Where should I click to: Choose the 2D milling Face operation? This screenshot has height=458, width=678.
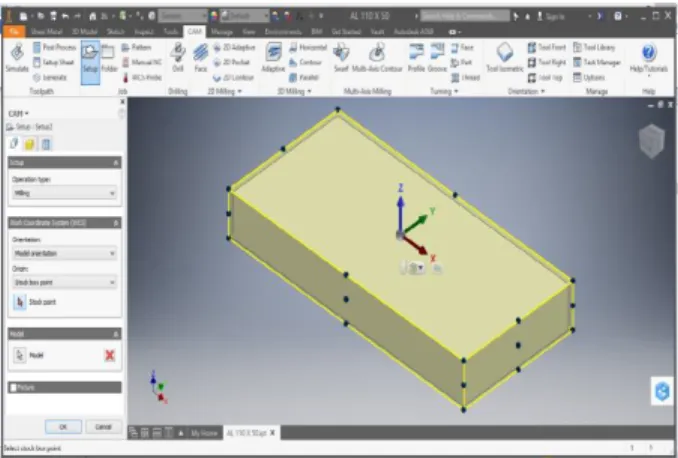pos(200,58)
